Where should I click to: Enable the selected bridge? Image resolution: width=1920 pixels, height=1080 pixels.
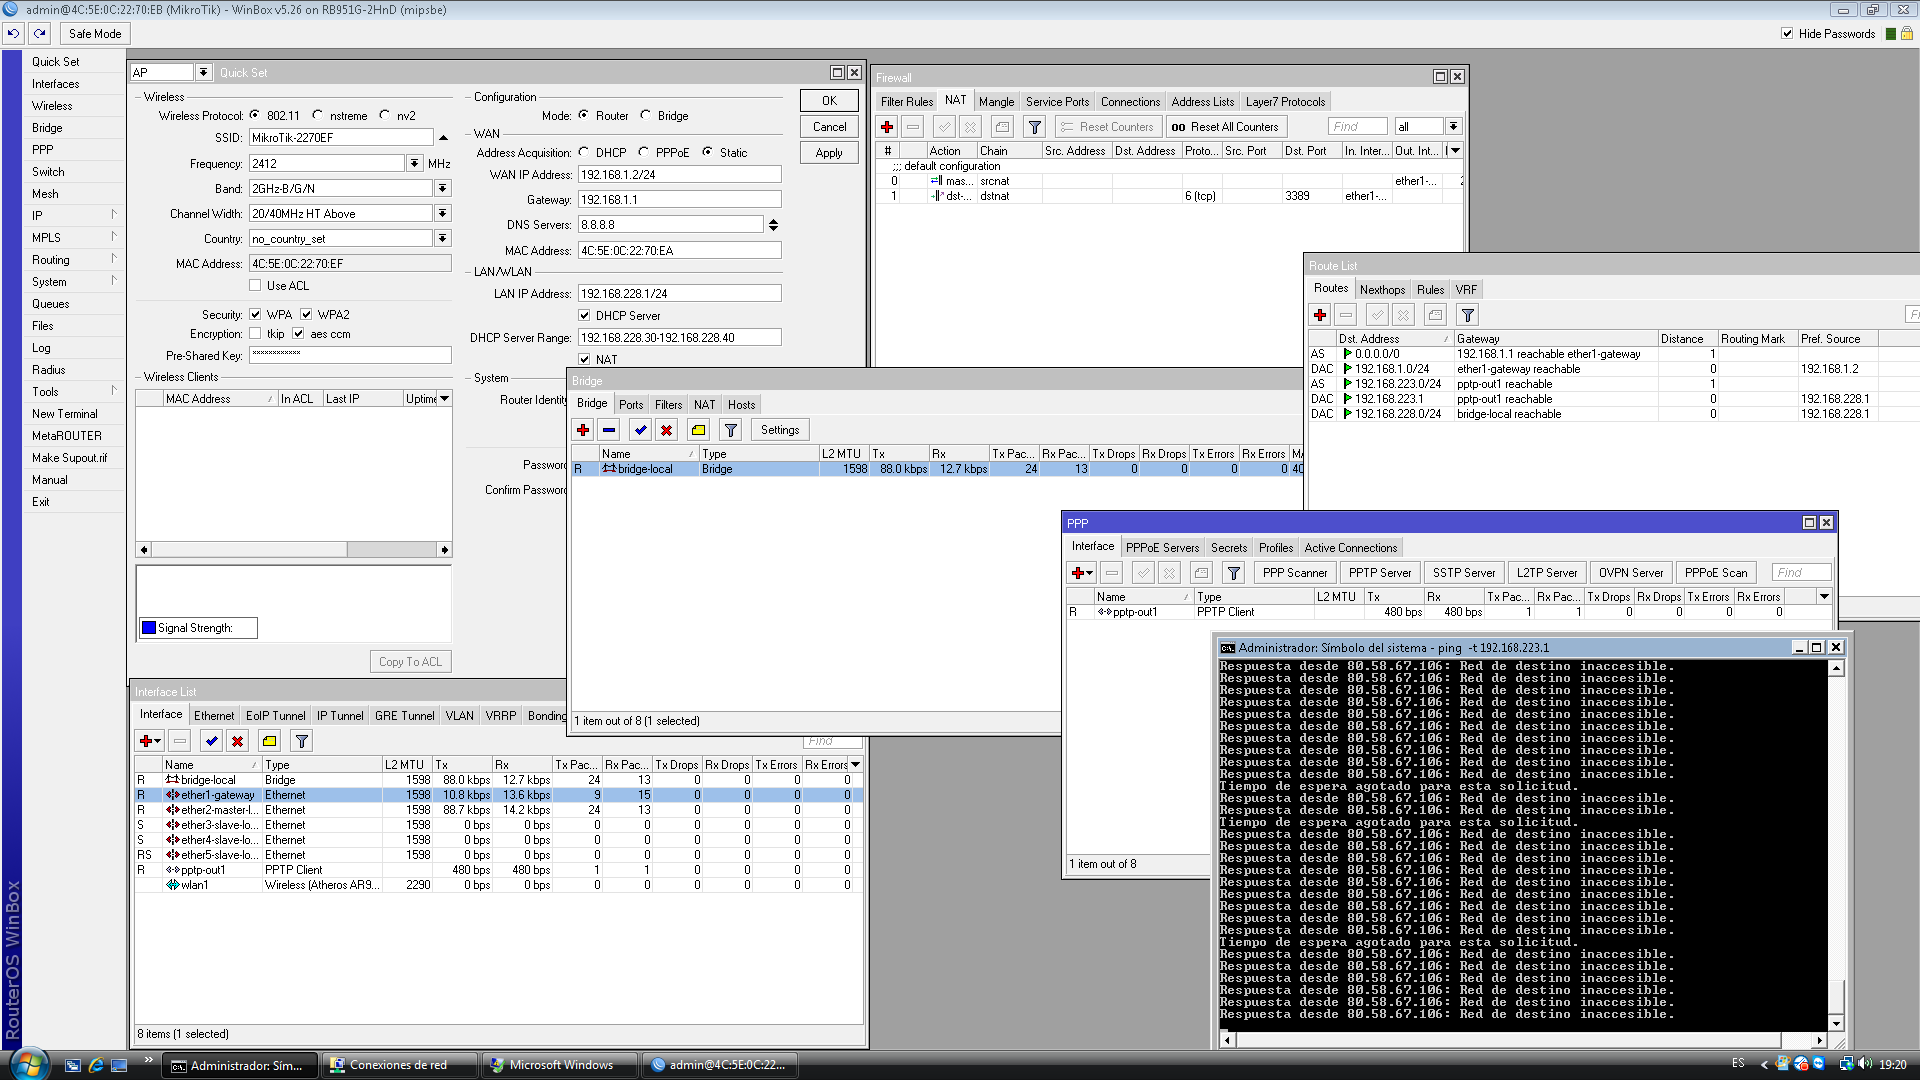click(641, 430)
